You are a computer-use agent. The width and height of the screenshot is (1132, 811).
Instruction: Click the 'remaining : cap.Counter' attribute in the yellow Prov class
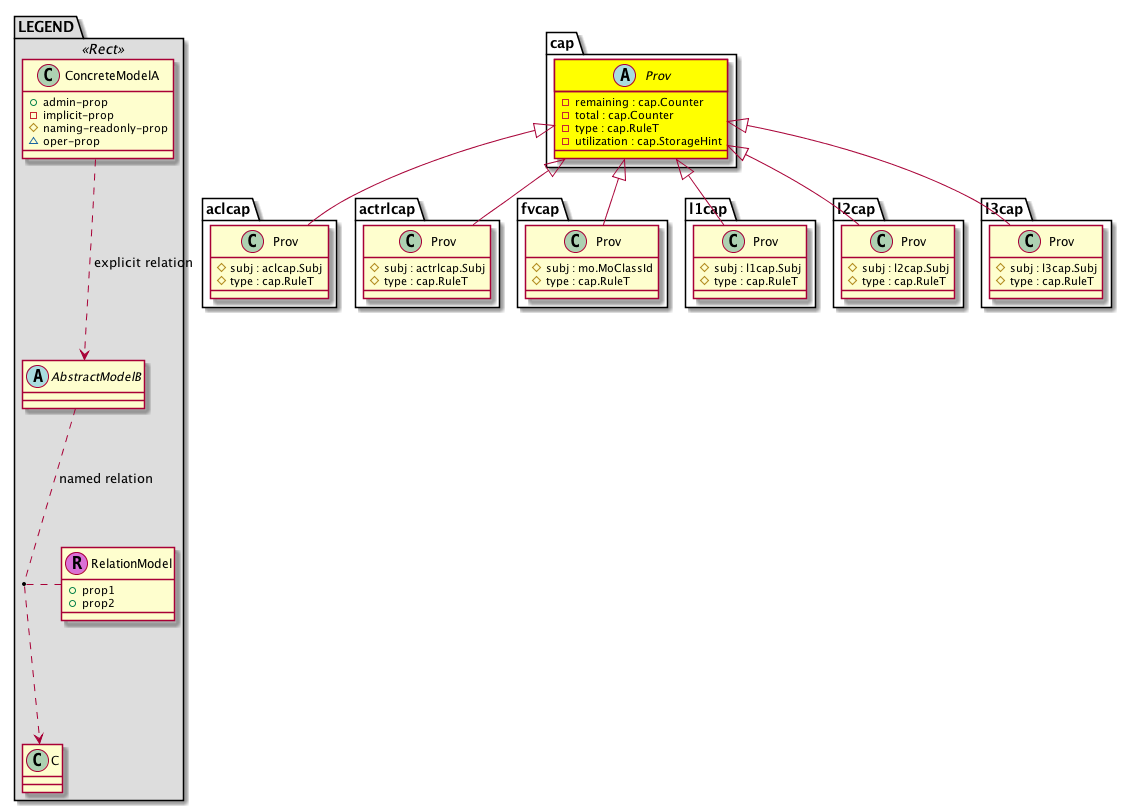pos(638,102)
